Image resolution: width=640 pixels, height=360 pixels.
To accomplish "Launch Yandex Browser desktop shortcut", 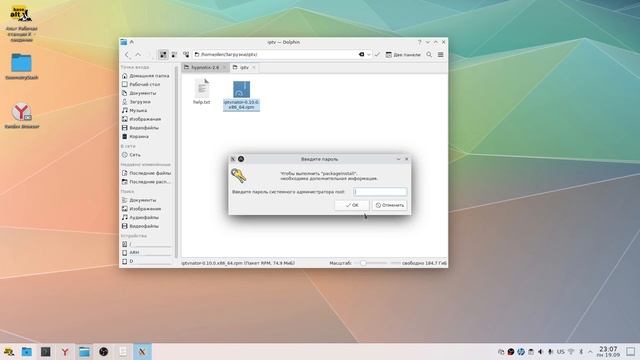I will tap(22, 116).
